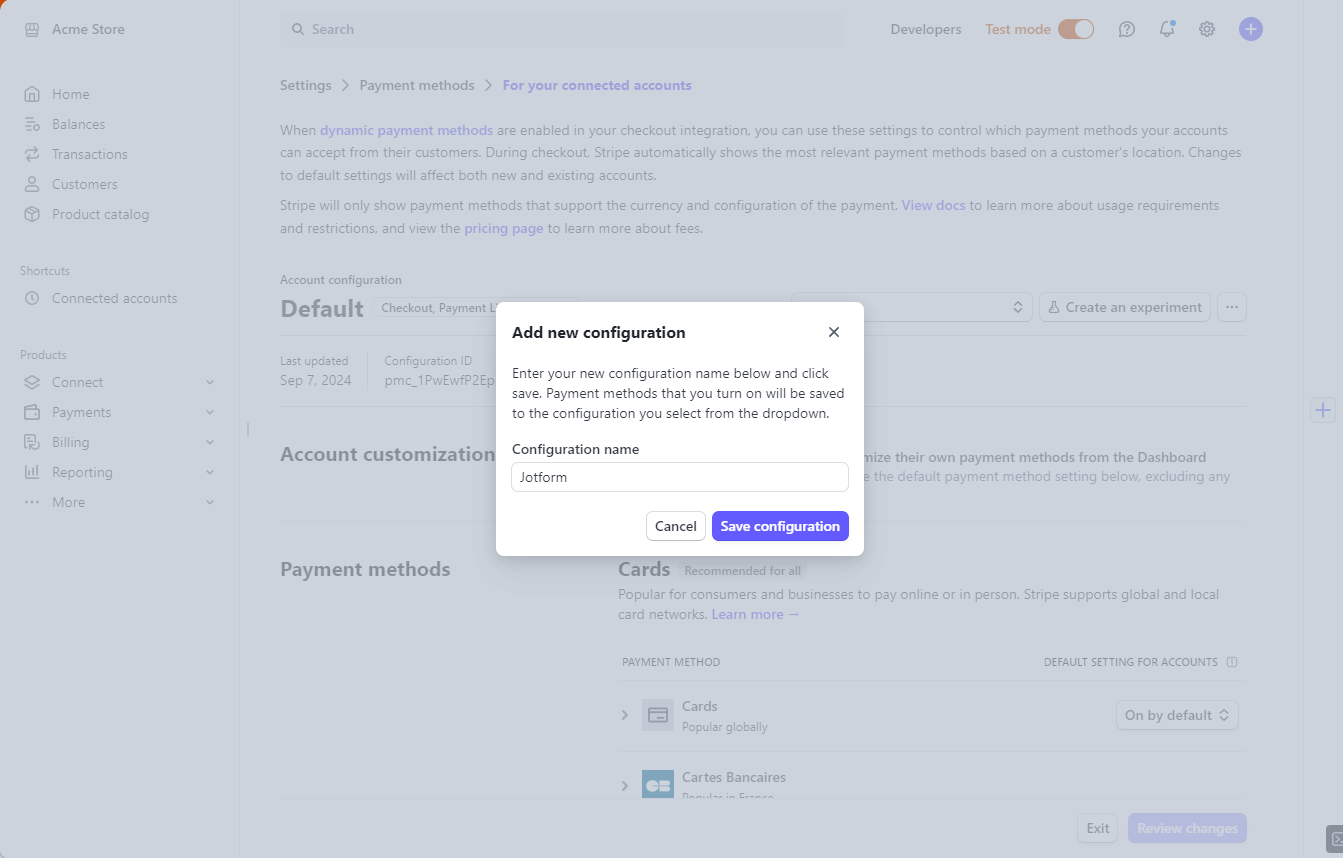This screenshot has height=858, width=1344.
Task: Click the Save configuration button
Action: (780, 526)
